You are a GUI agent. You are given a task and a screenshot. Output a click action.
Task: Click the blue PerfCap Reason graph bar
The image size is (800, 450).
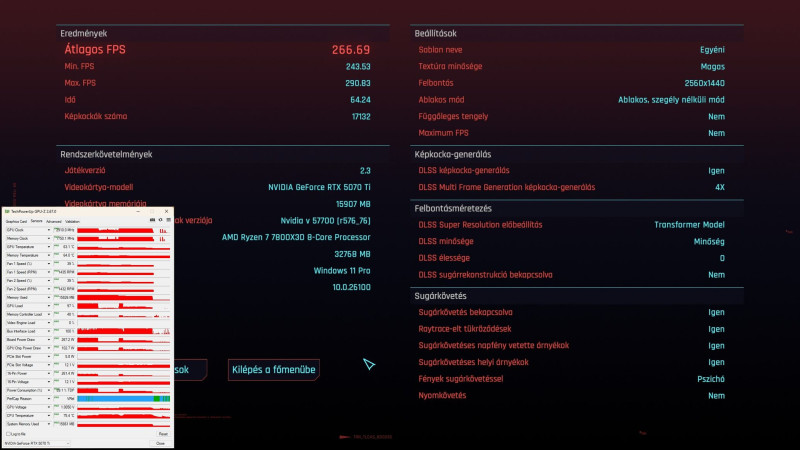123,398
